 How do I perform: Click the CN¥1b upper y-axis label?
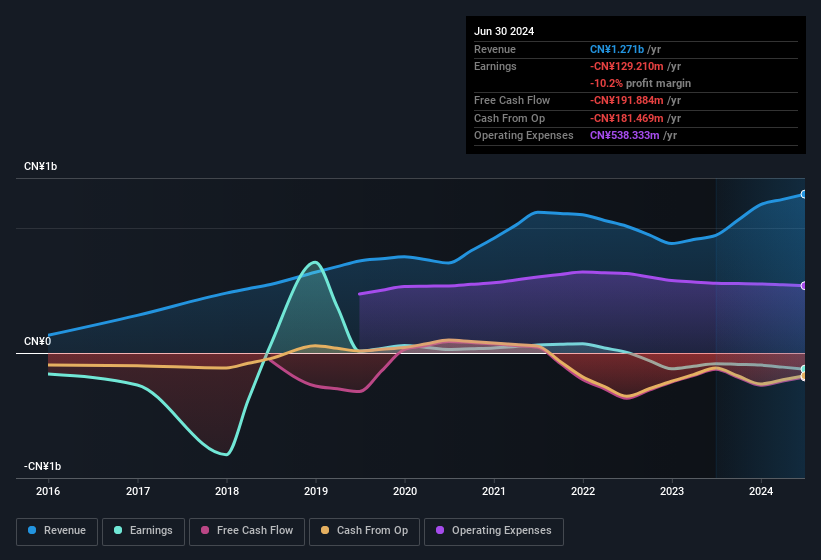pyautogui.click(x=40, y=166)
